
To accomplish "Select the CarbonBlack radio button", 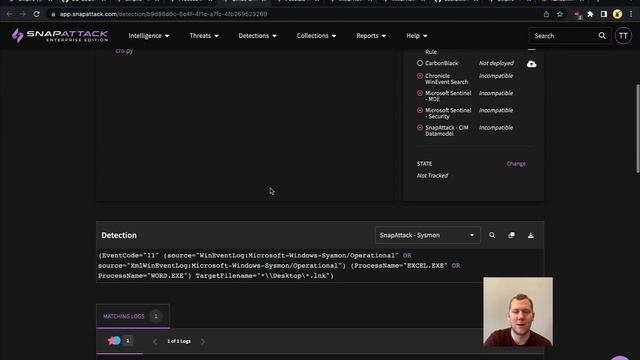I will pos(420,63).
